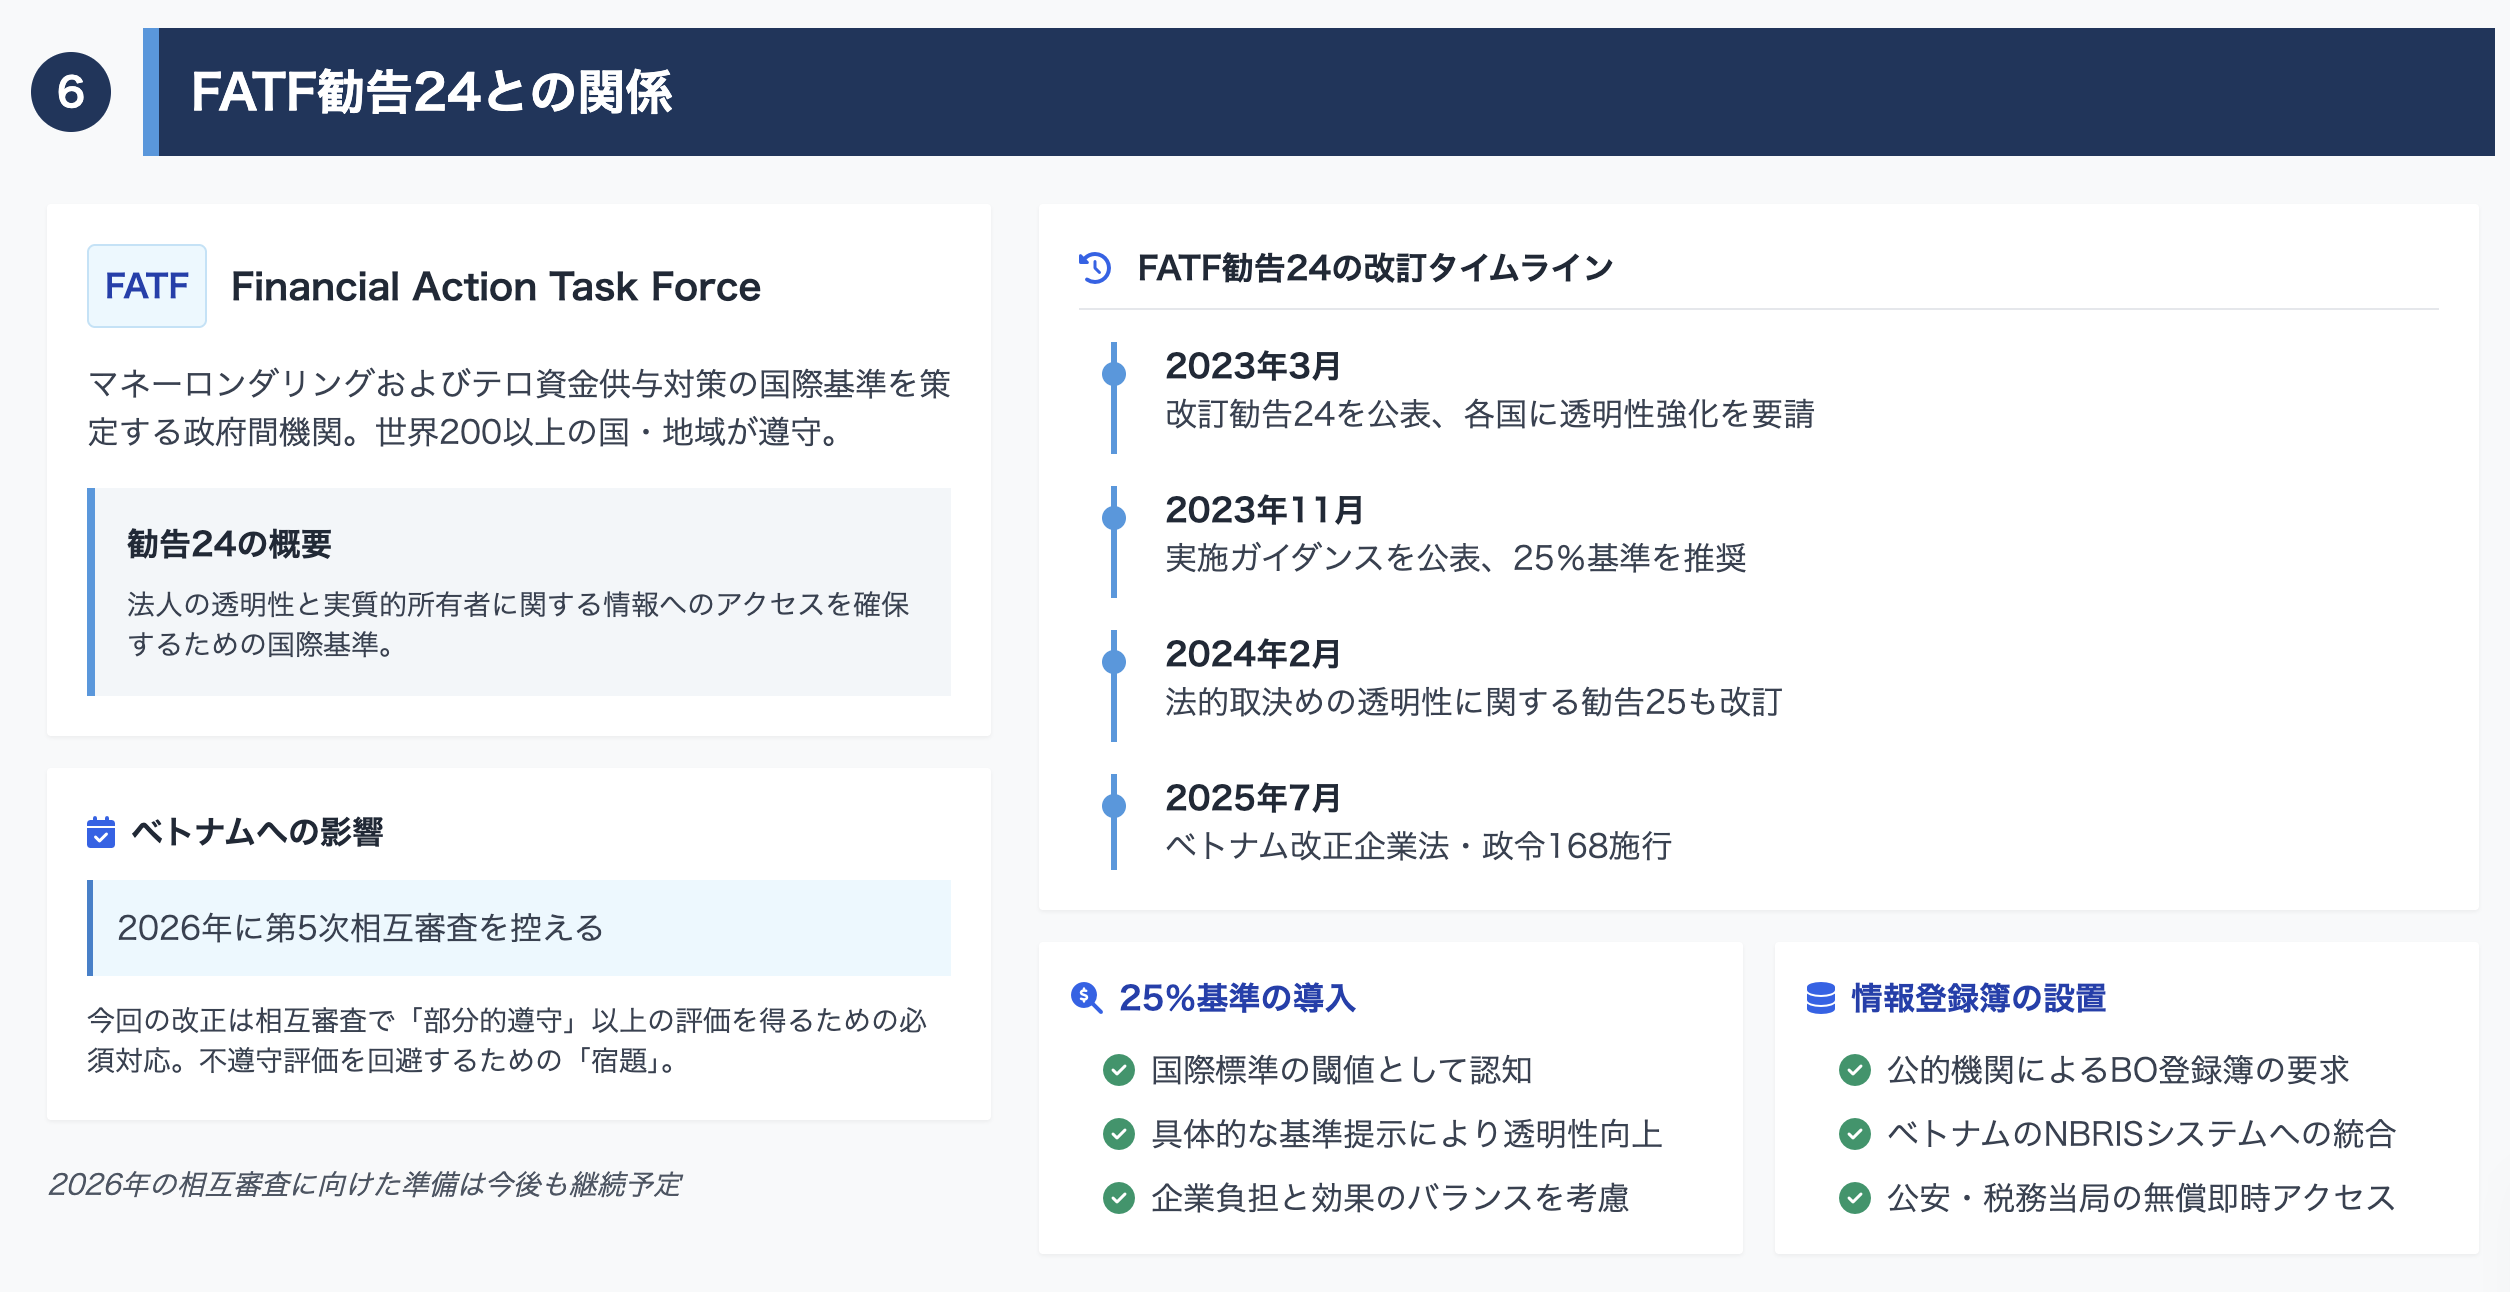
Task: Click text 国際標準の閾値として認知
Action: coord(1342,1070)
